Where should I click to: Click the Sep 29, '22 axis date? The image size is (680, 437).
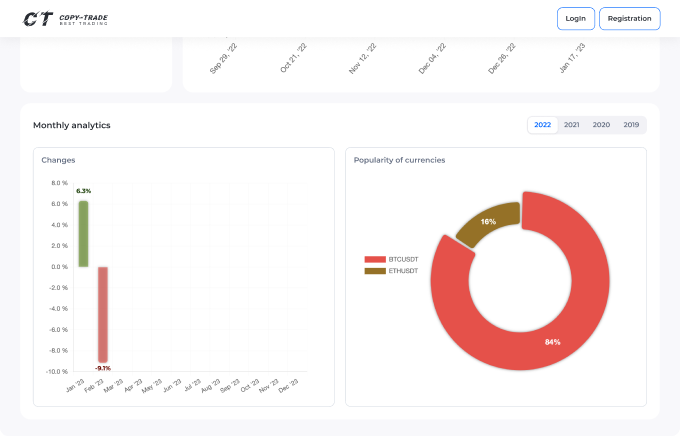[x=224, y=59]
